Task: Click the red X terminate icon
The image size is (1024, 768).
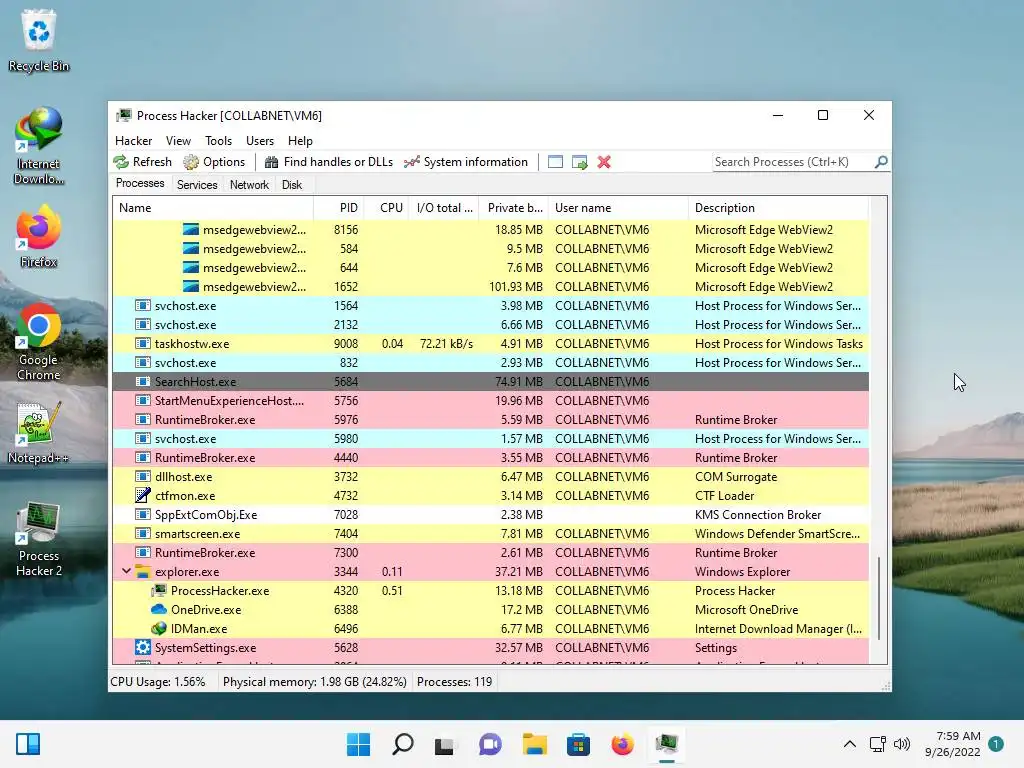Action: coord(604,162)
